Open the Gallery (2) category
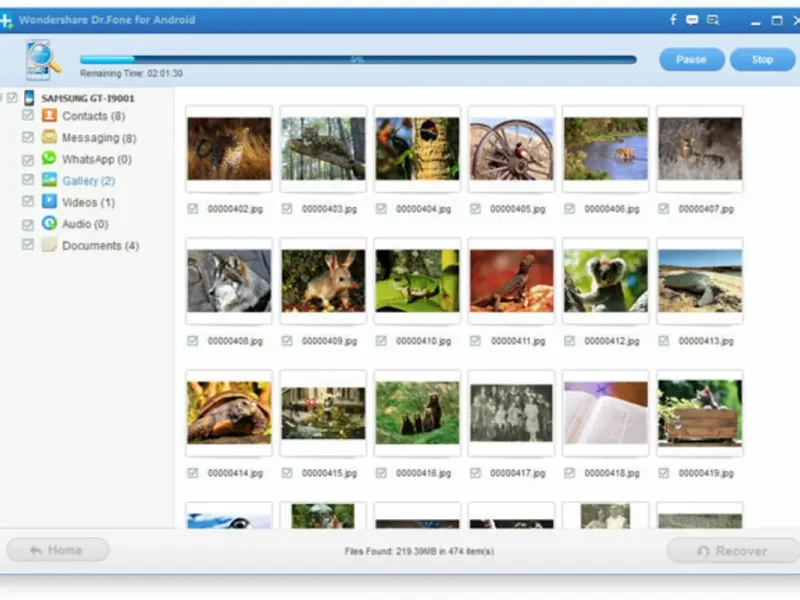The image size is (800, 600). [88, 181]
